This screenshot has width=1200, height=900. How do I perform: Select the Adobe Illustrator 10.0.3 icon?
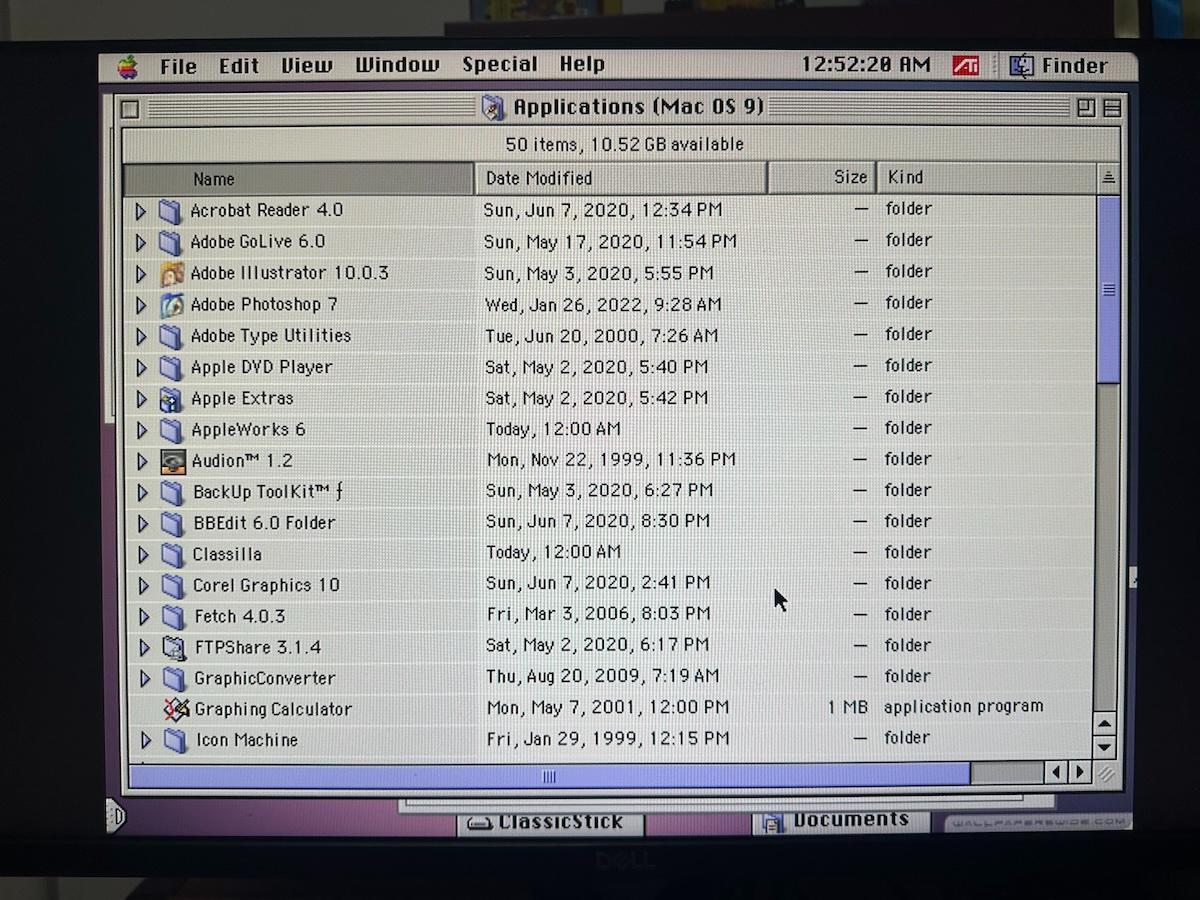tap(172, 273)
